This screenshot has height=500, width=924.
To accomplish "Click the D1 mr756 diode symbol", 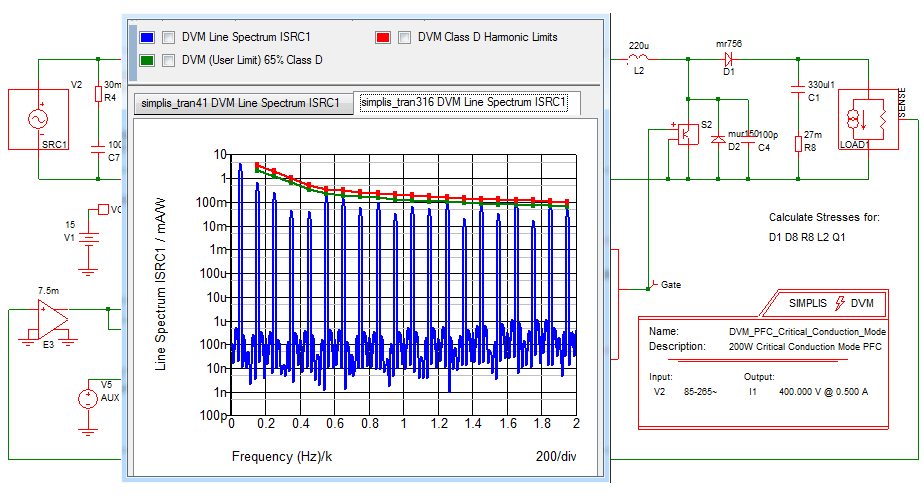I will pyautogui.click(x=729, y=59).
